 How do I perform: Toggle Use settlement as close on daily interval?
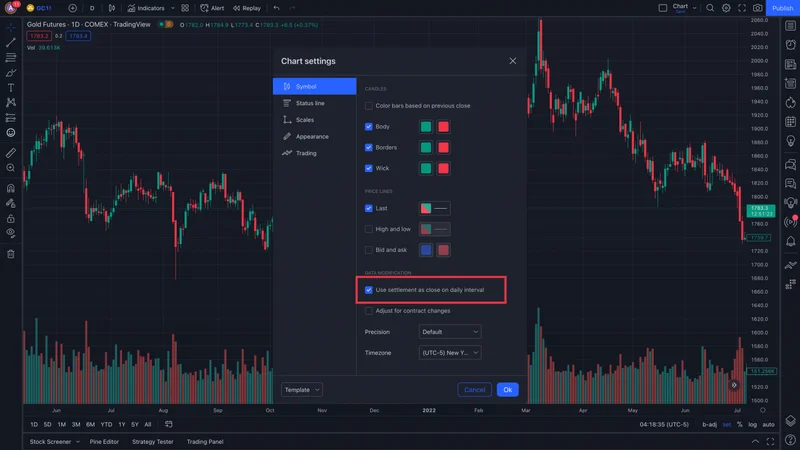pos(368,290)
